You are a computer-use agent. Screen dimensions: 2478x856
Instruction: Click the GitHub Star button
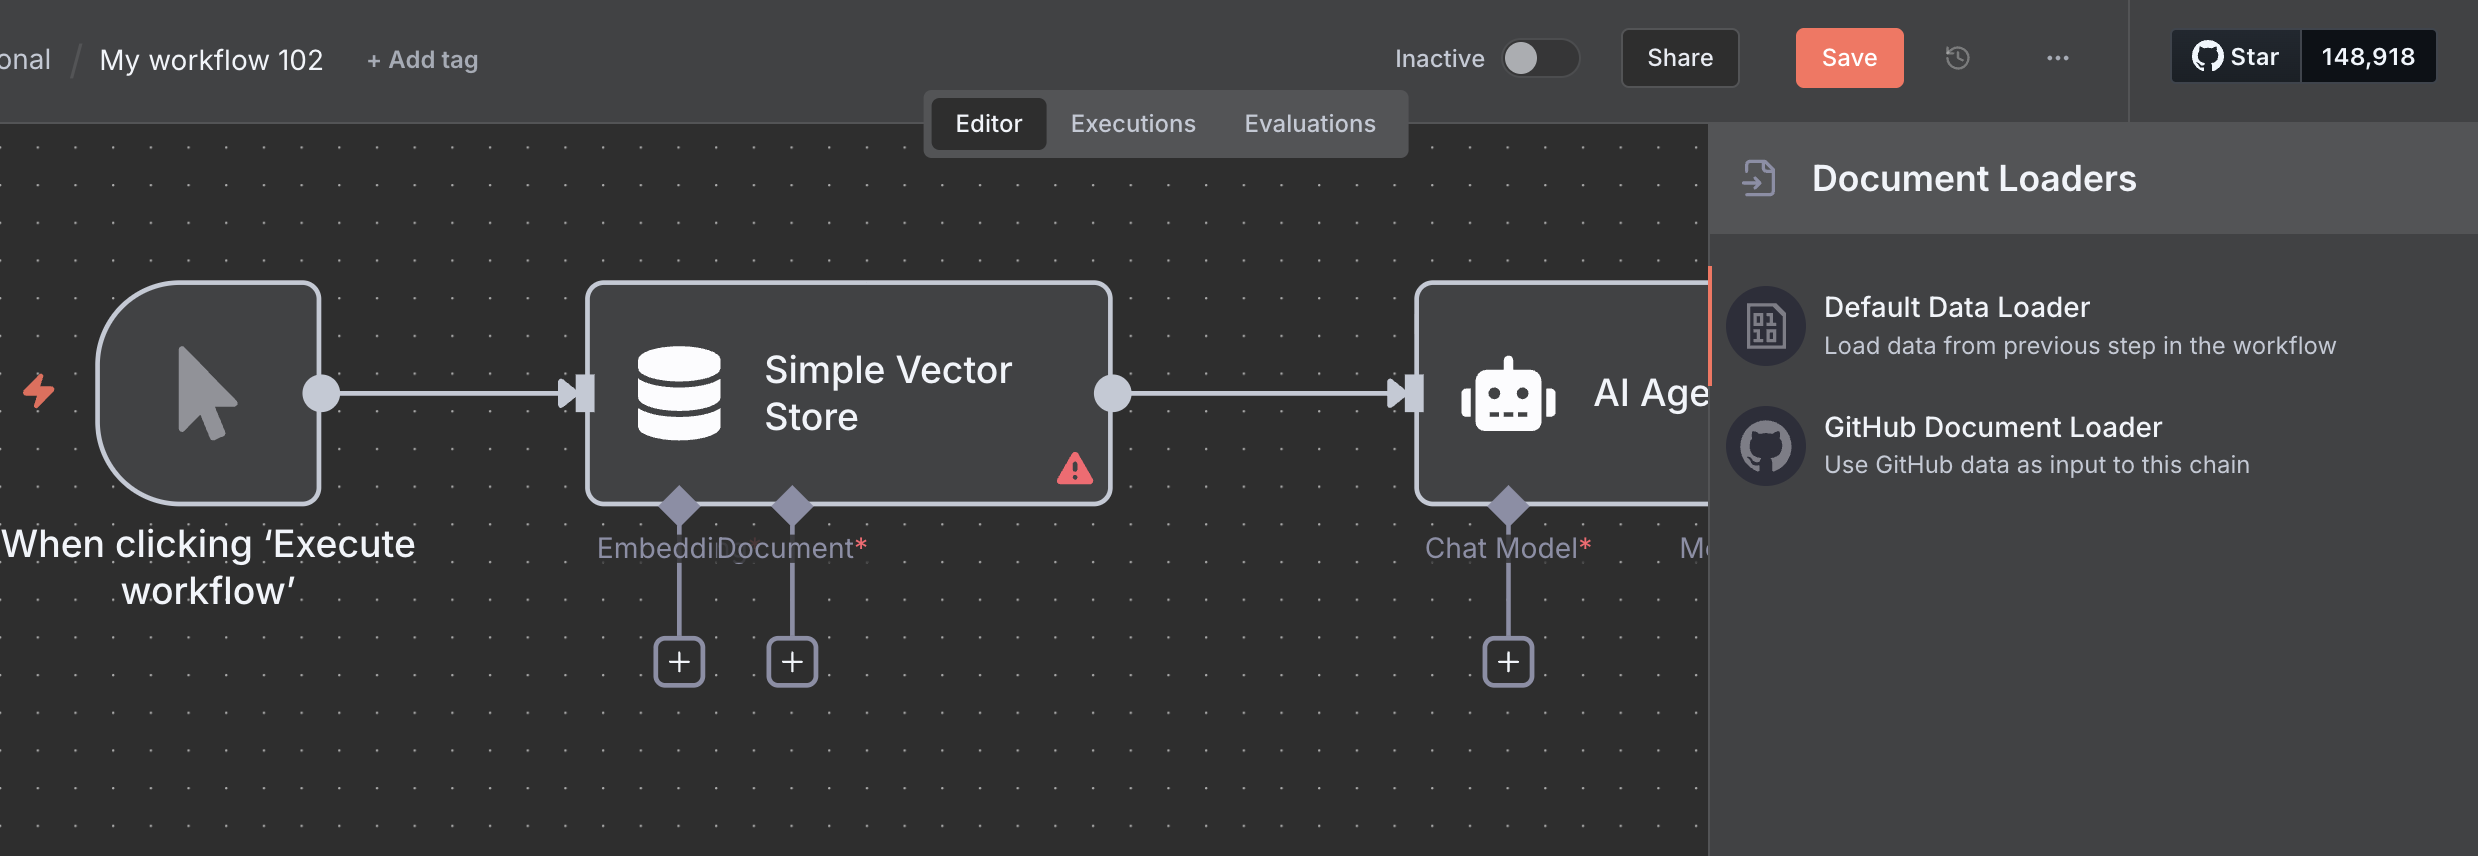click(2236, 57)
